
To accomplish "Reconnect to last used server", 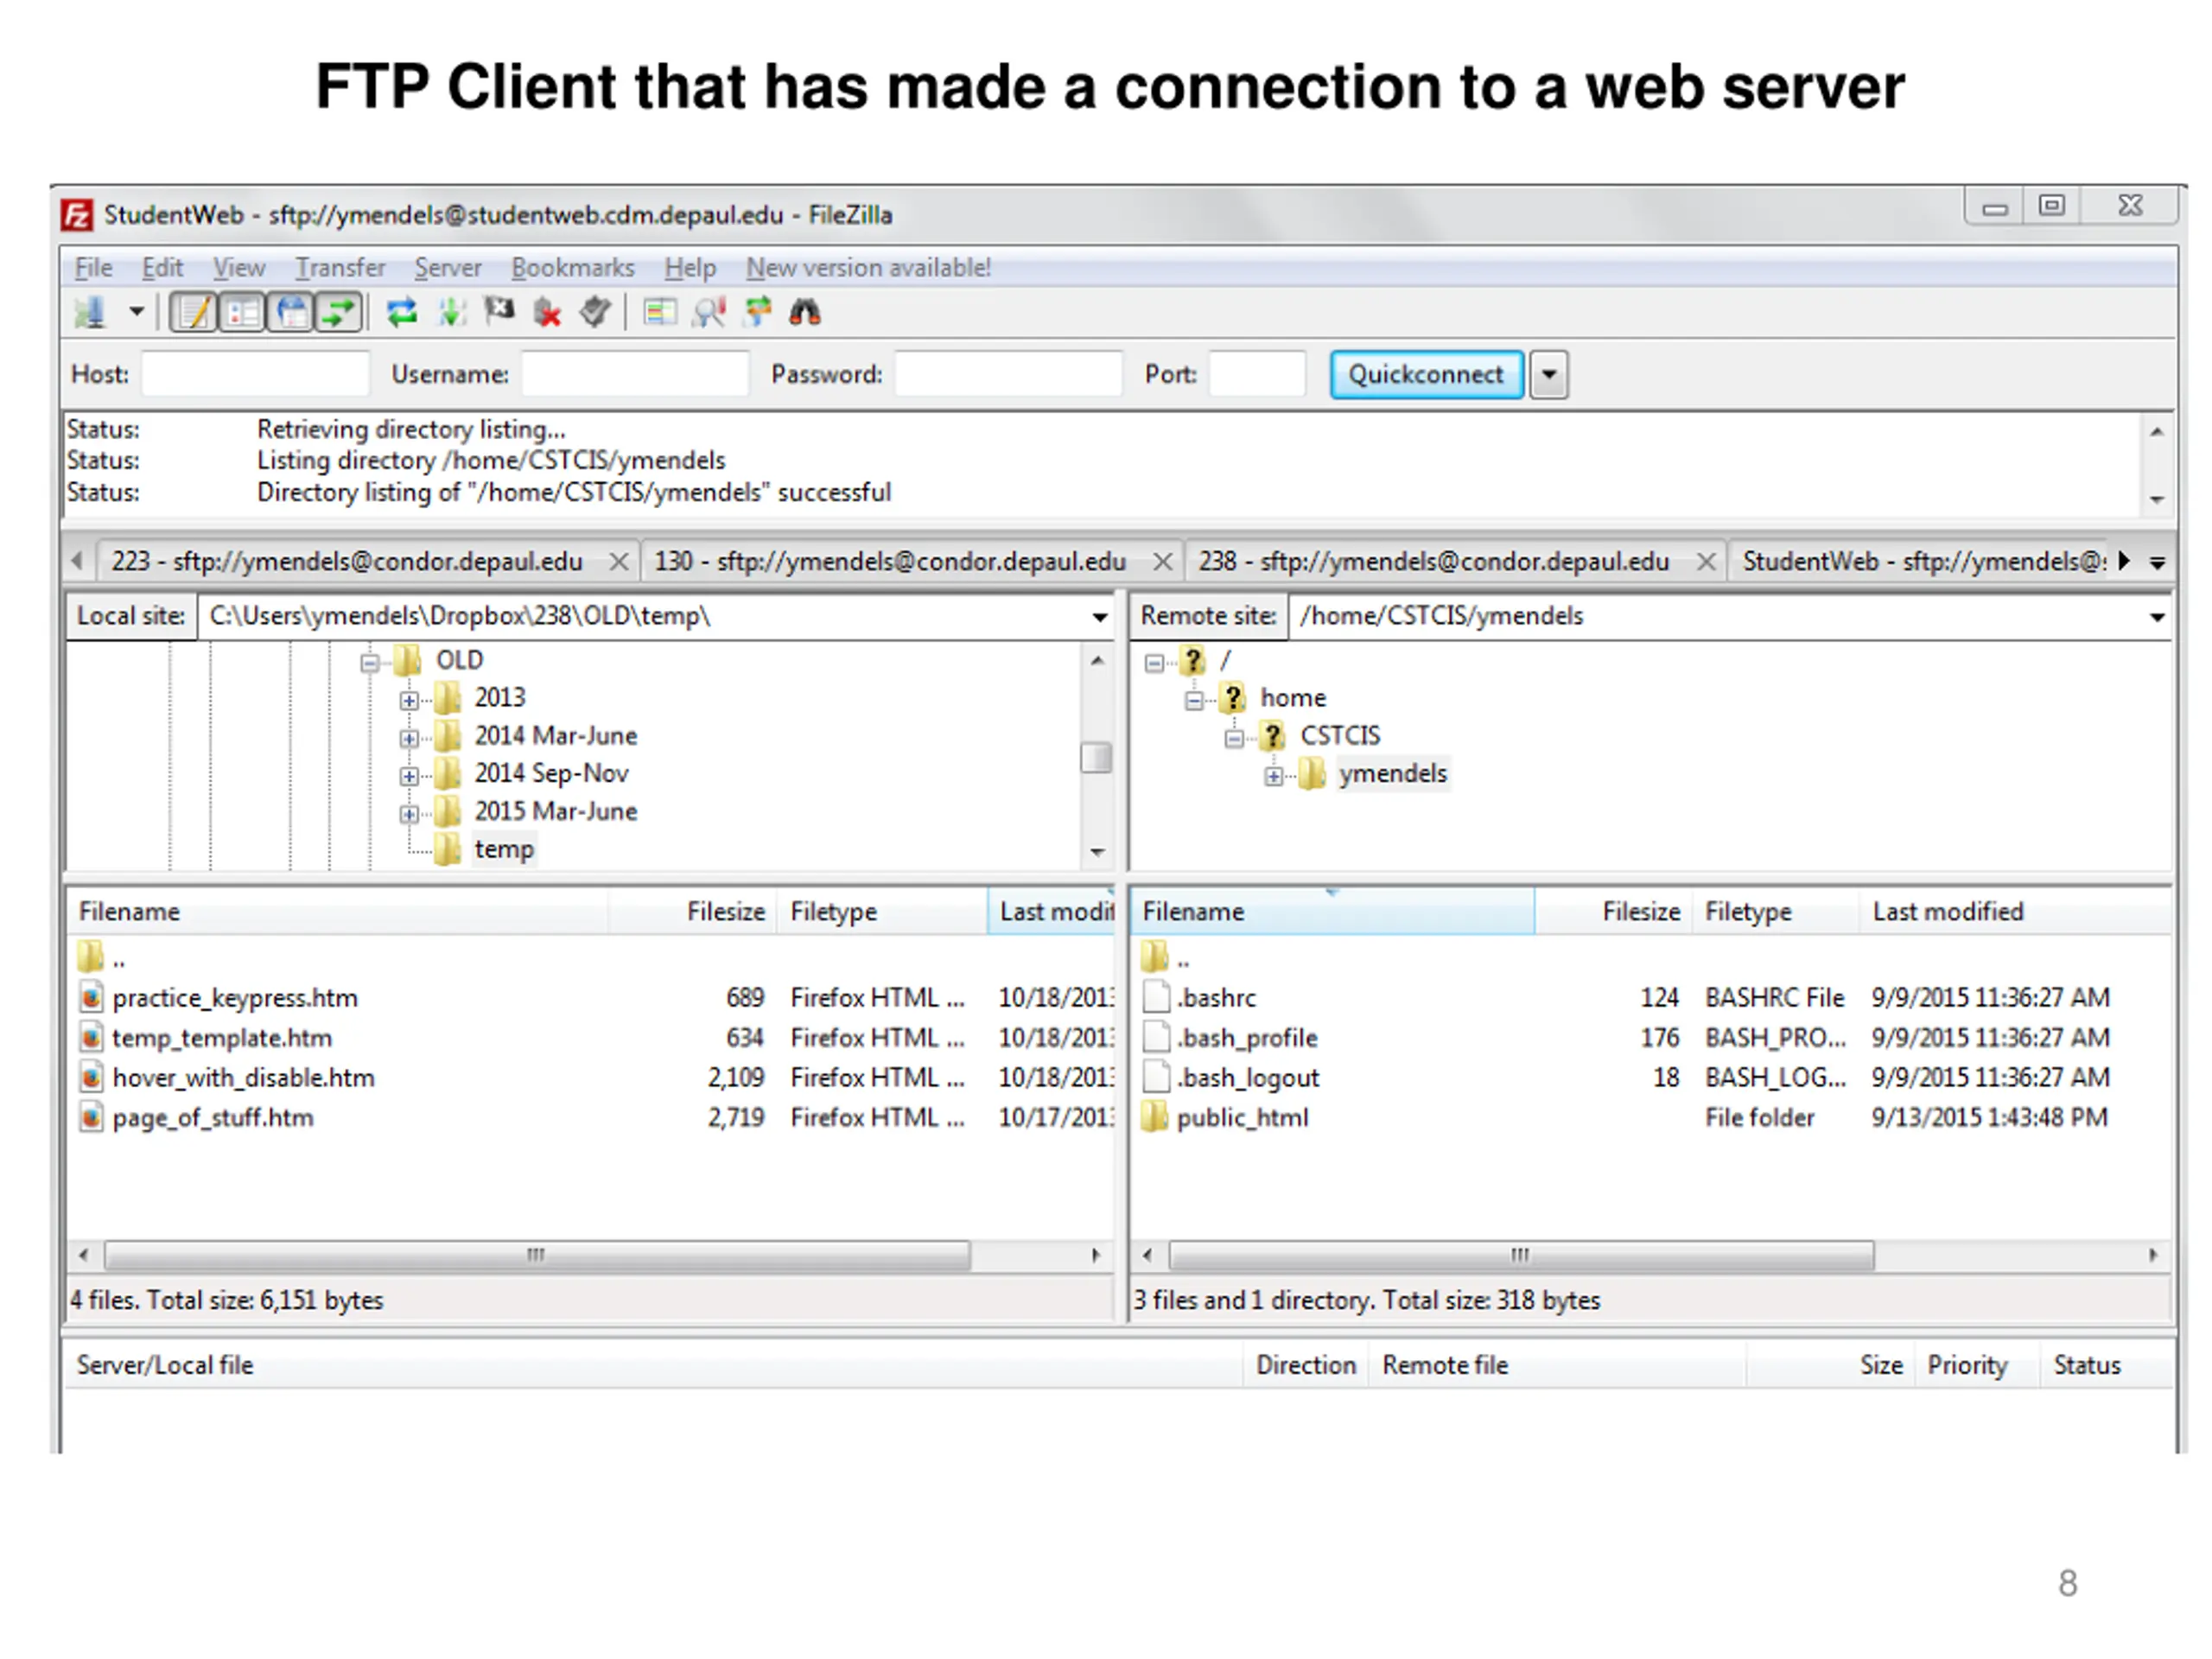I will (x=595, y=313).
